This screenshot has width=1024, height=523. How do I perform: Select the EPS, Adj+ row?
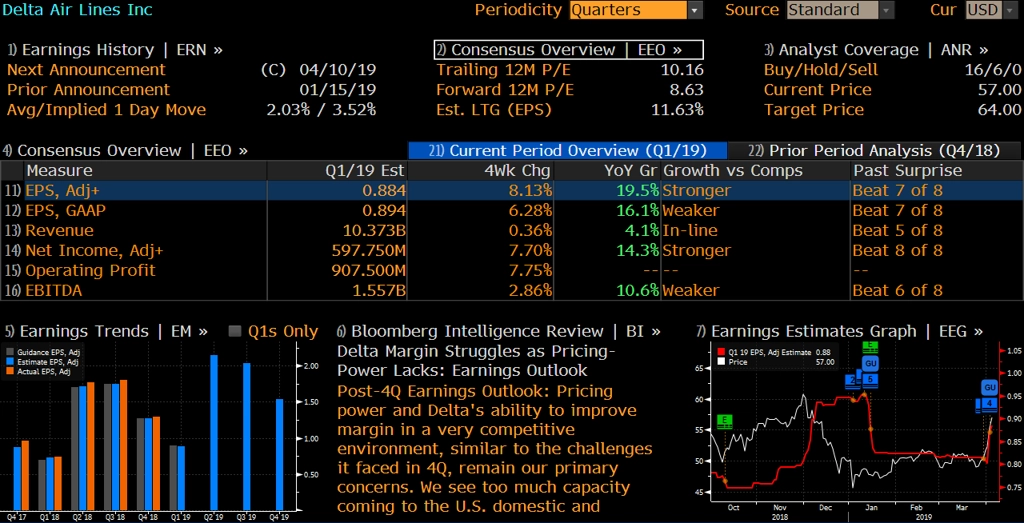(x=511, y=191)
